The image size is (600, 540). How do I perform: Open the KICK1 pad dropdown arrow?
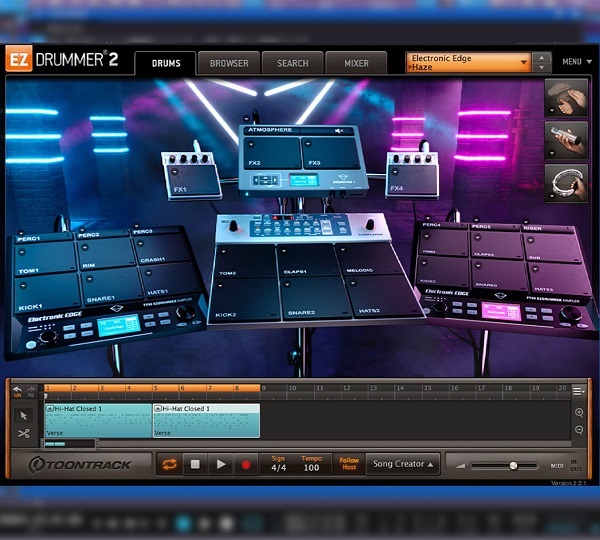pos(23,285)
